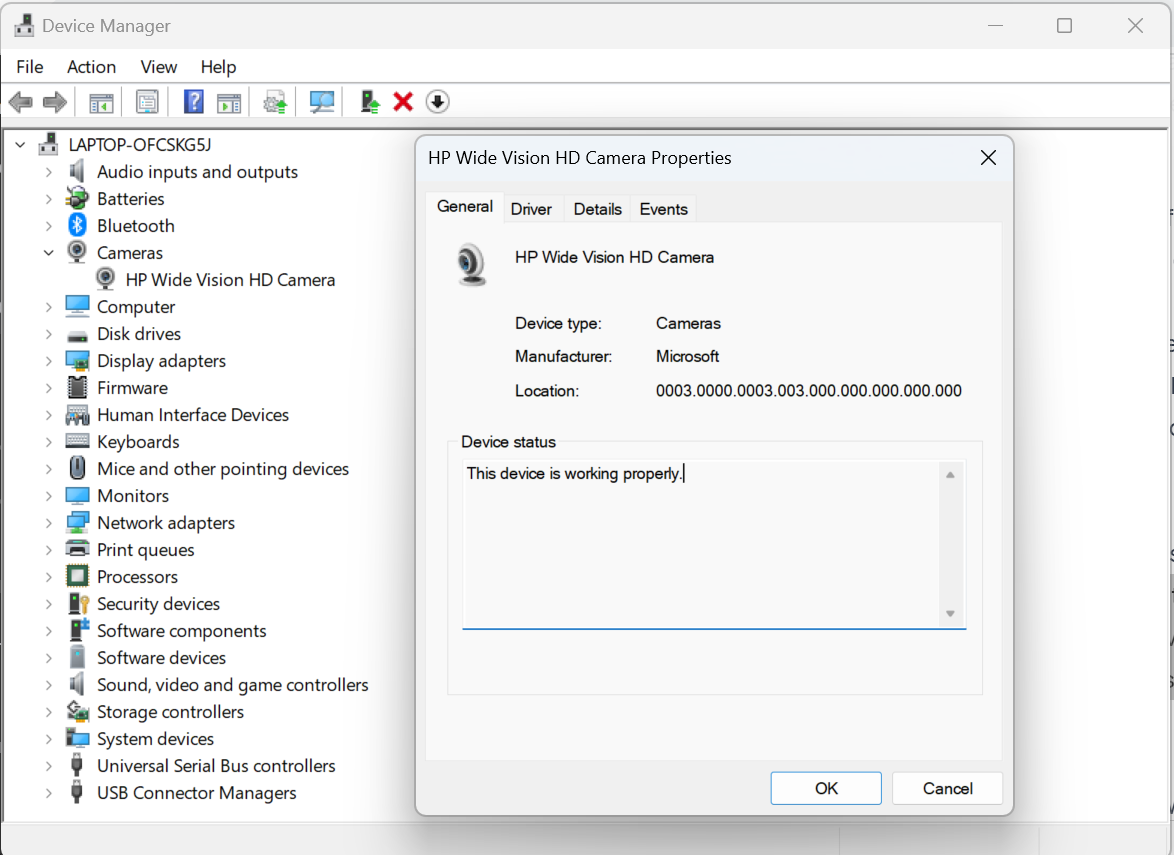Click the device status scrollbar down arrow
Viewport: 1174px width, 855px height.
(x=951, y=615)
